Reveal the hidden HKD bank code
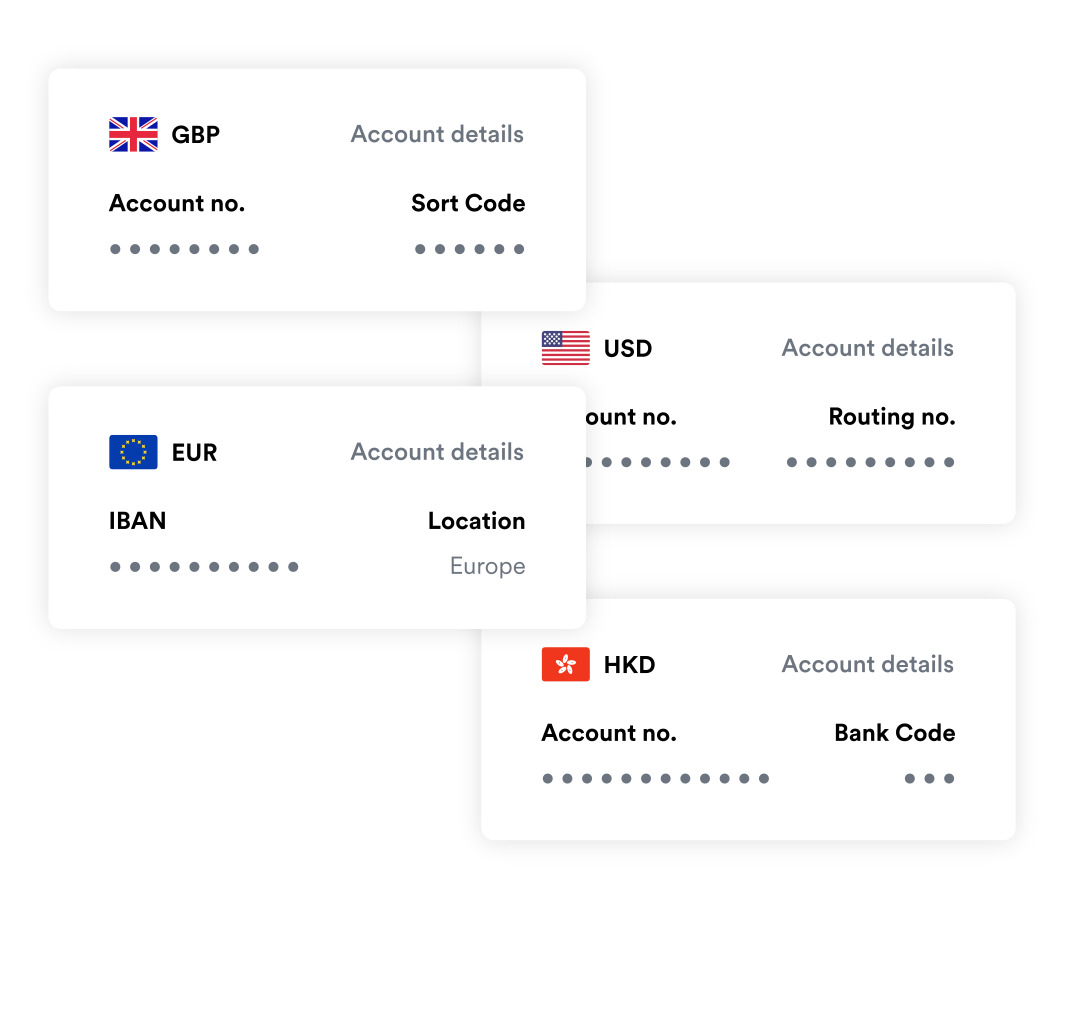 (x=929, y=778)
